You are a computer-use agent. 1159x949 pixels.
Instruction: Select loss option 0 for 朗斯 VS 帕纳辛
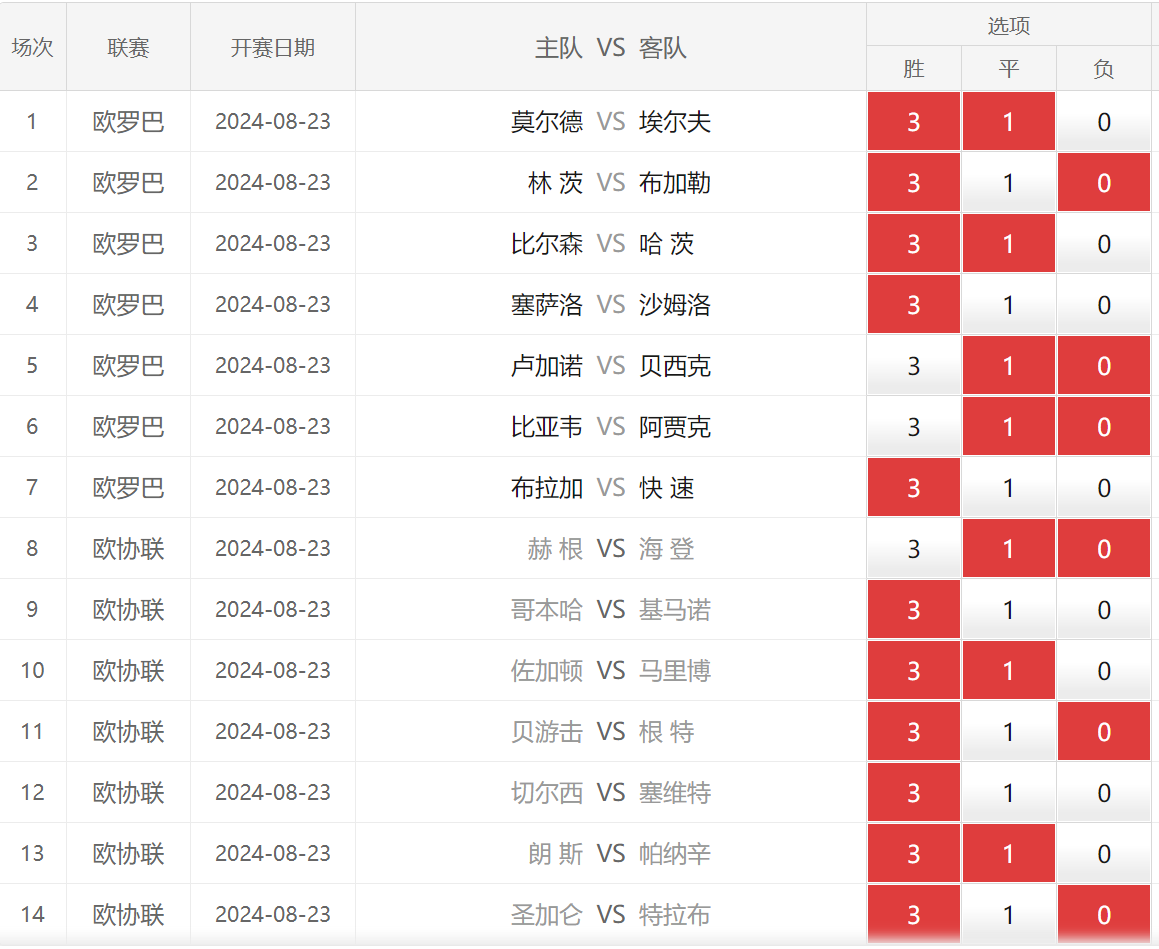(1104, 853)
